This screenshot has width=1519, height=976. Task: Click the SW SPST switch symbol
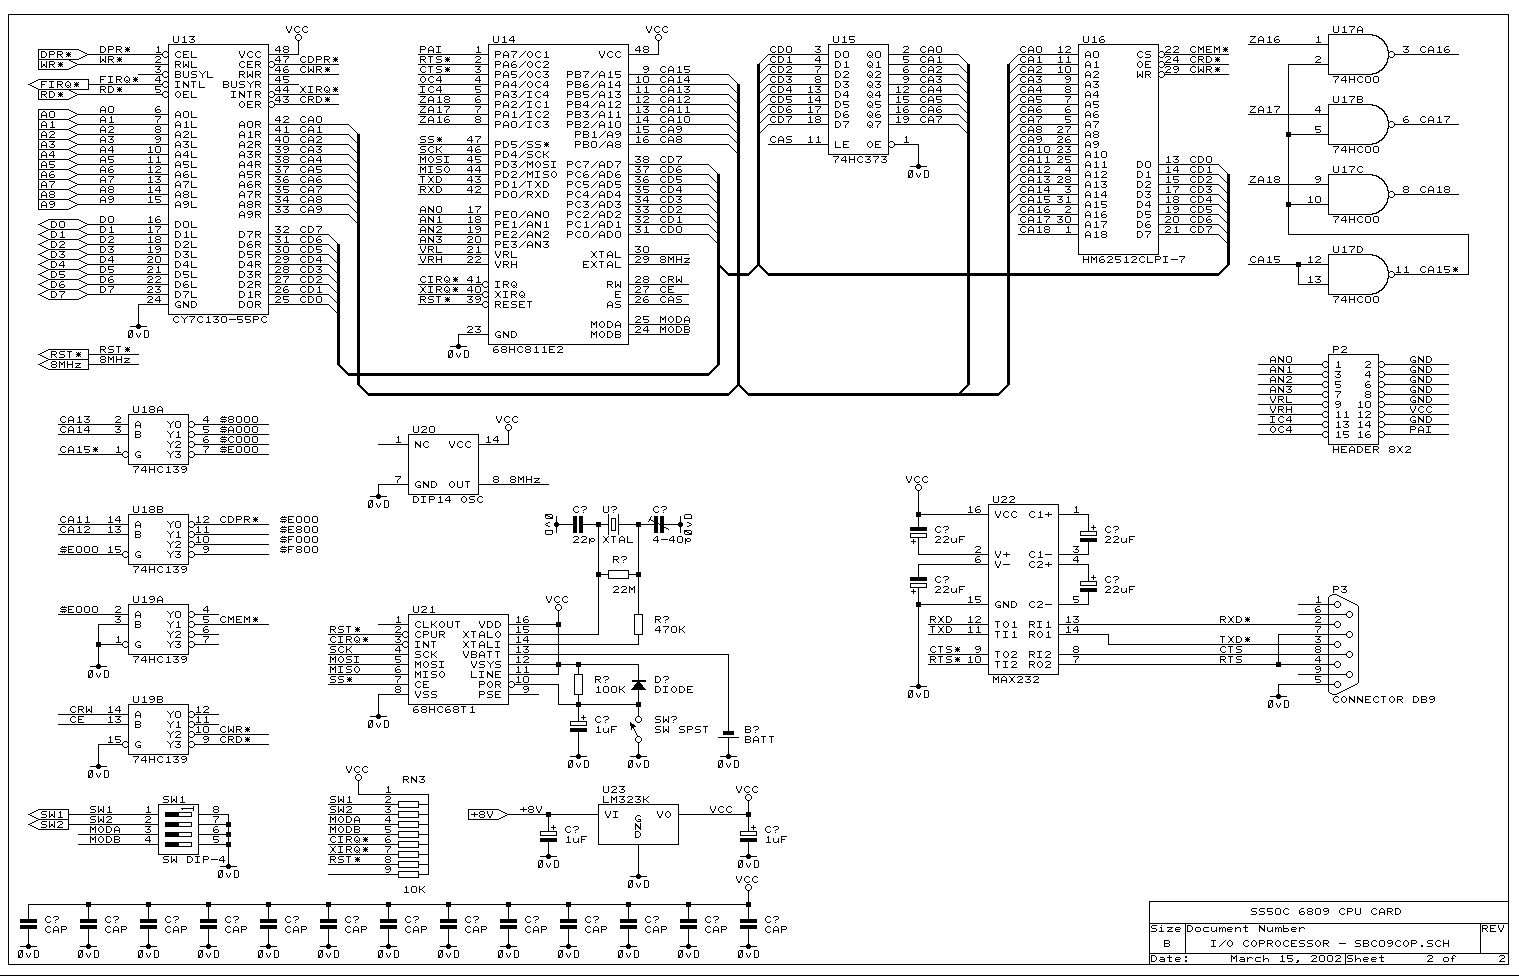click(x=636, y=728)
